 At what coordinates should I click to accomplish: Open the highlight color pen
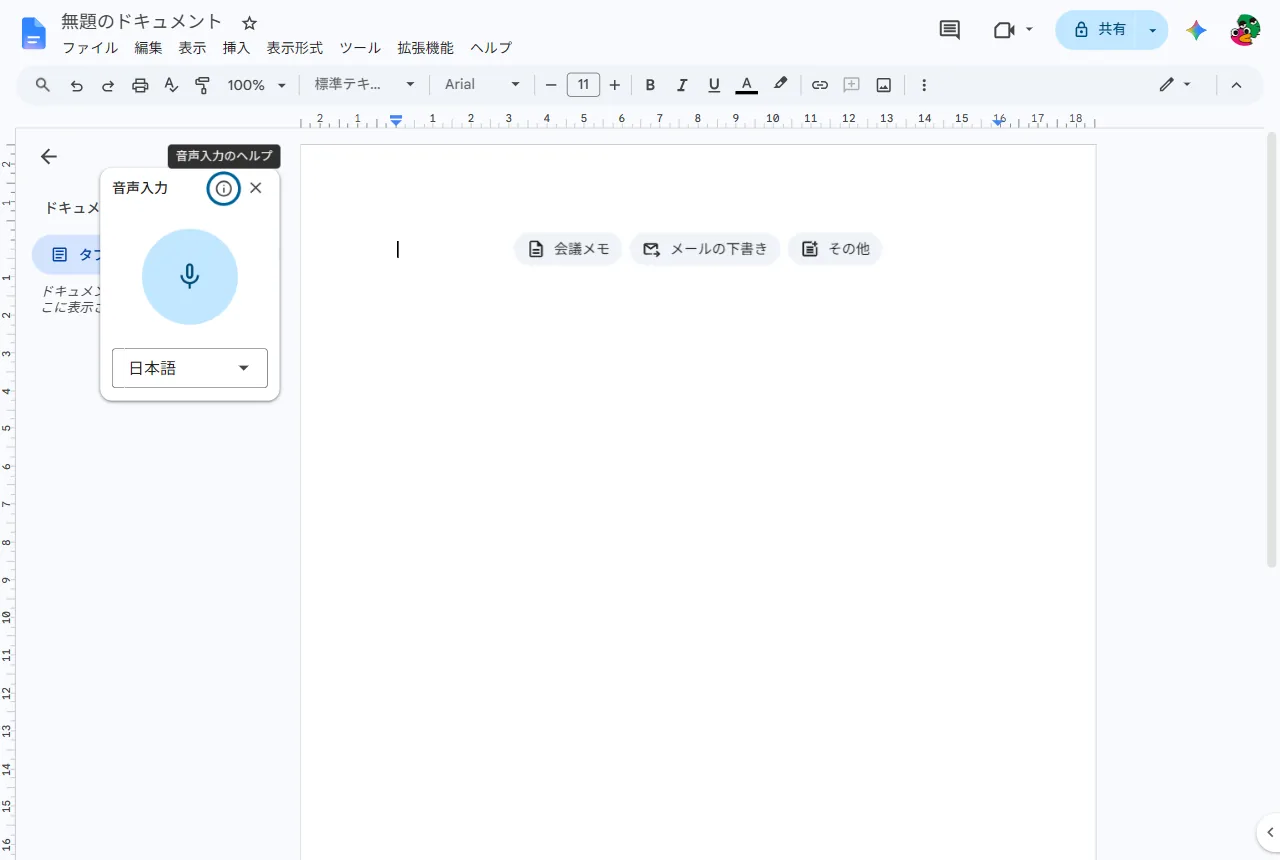click(780, 85)
